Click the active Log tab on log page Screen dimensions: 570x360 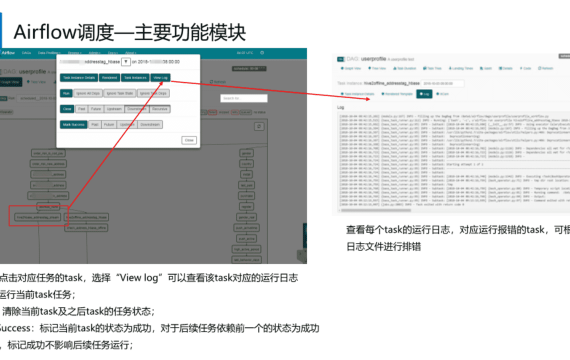pos(424,94)
